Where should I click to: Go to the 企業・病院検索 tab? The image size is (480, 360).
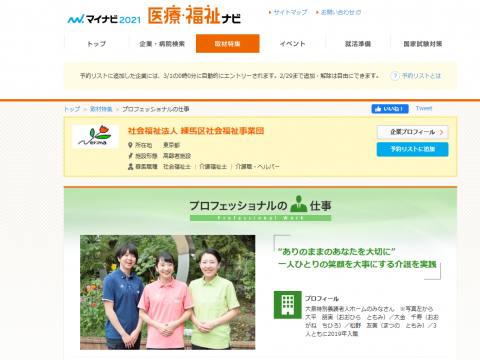click(x=162, y=44)
